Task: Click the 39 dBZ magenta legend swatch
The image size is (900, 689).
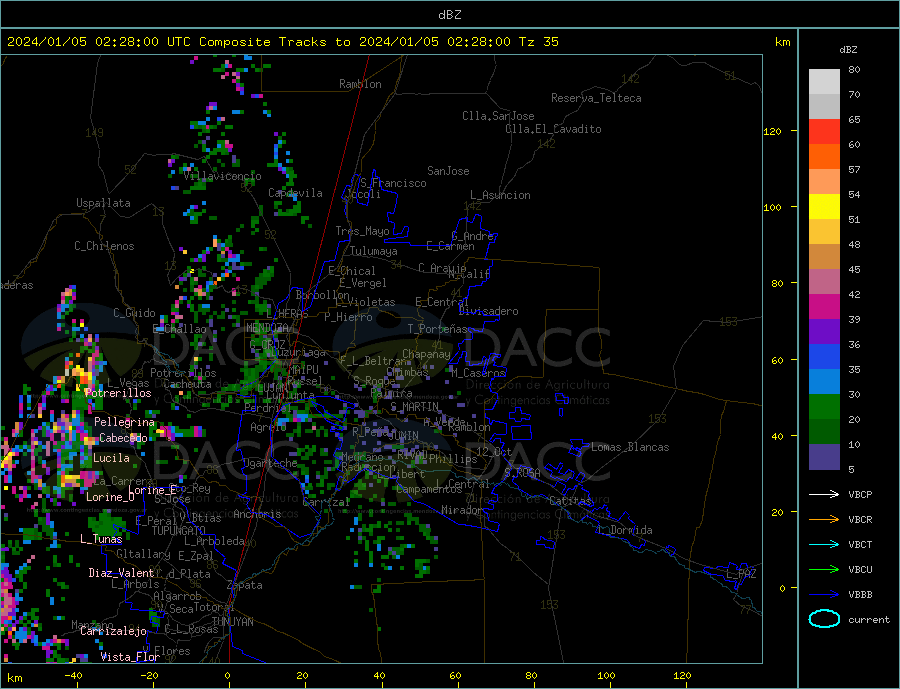Action: point(824,307)
